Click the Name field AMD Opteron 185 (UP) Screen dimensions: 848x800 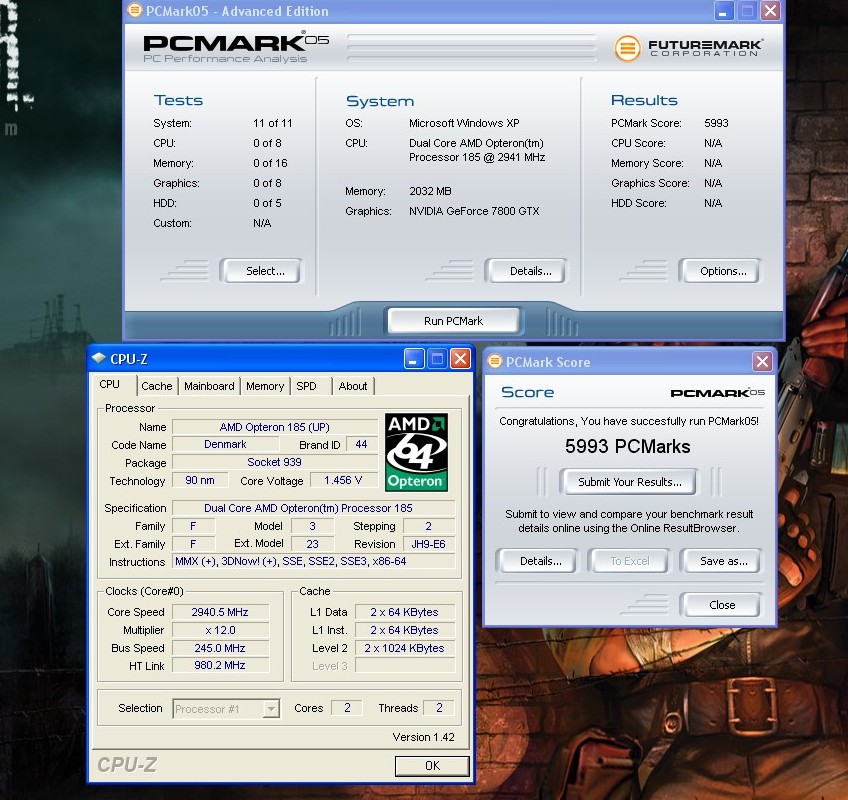pos(274,427)
